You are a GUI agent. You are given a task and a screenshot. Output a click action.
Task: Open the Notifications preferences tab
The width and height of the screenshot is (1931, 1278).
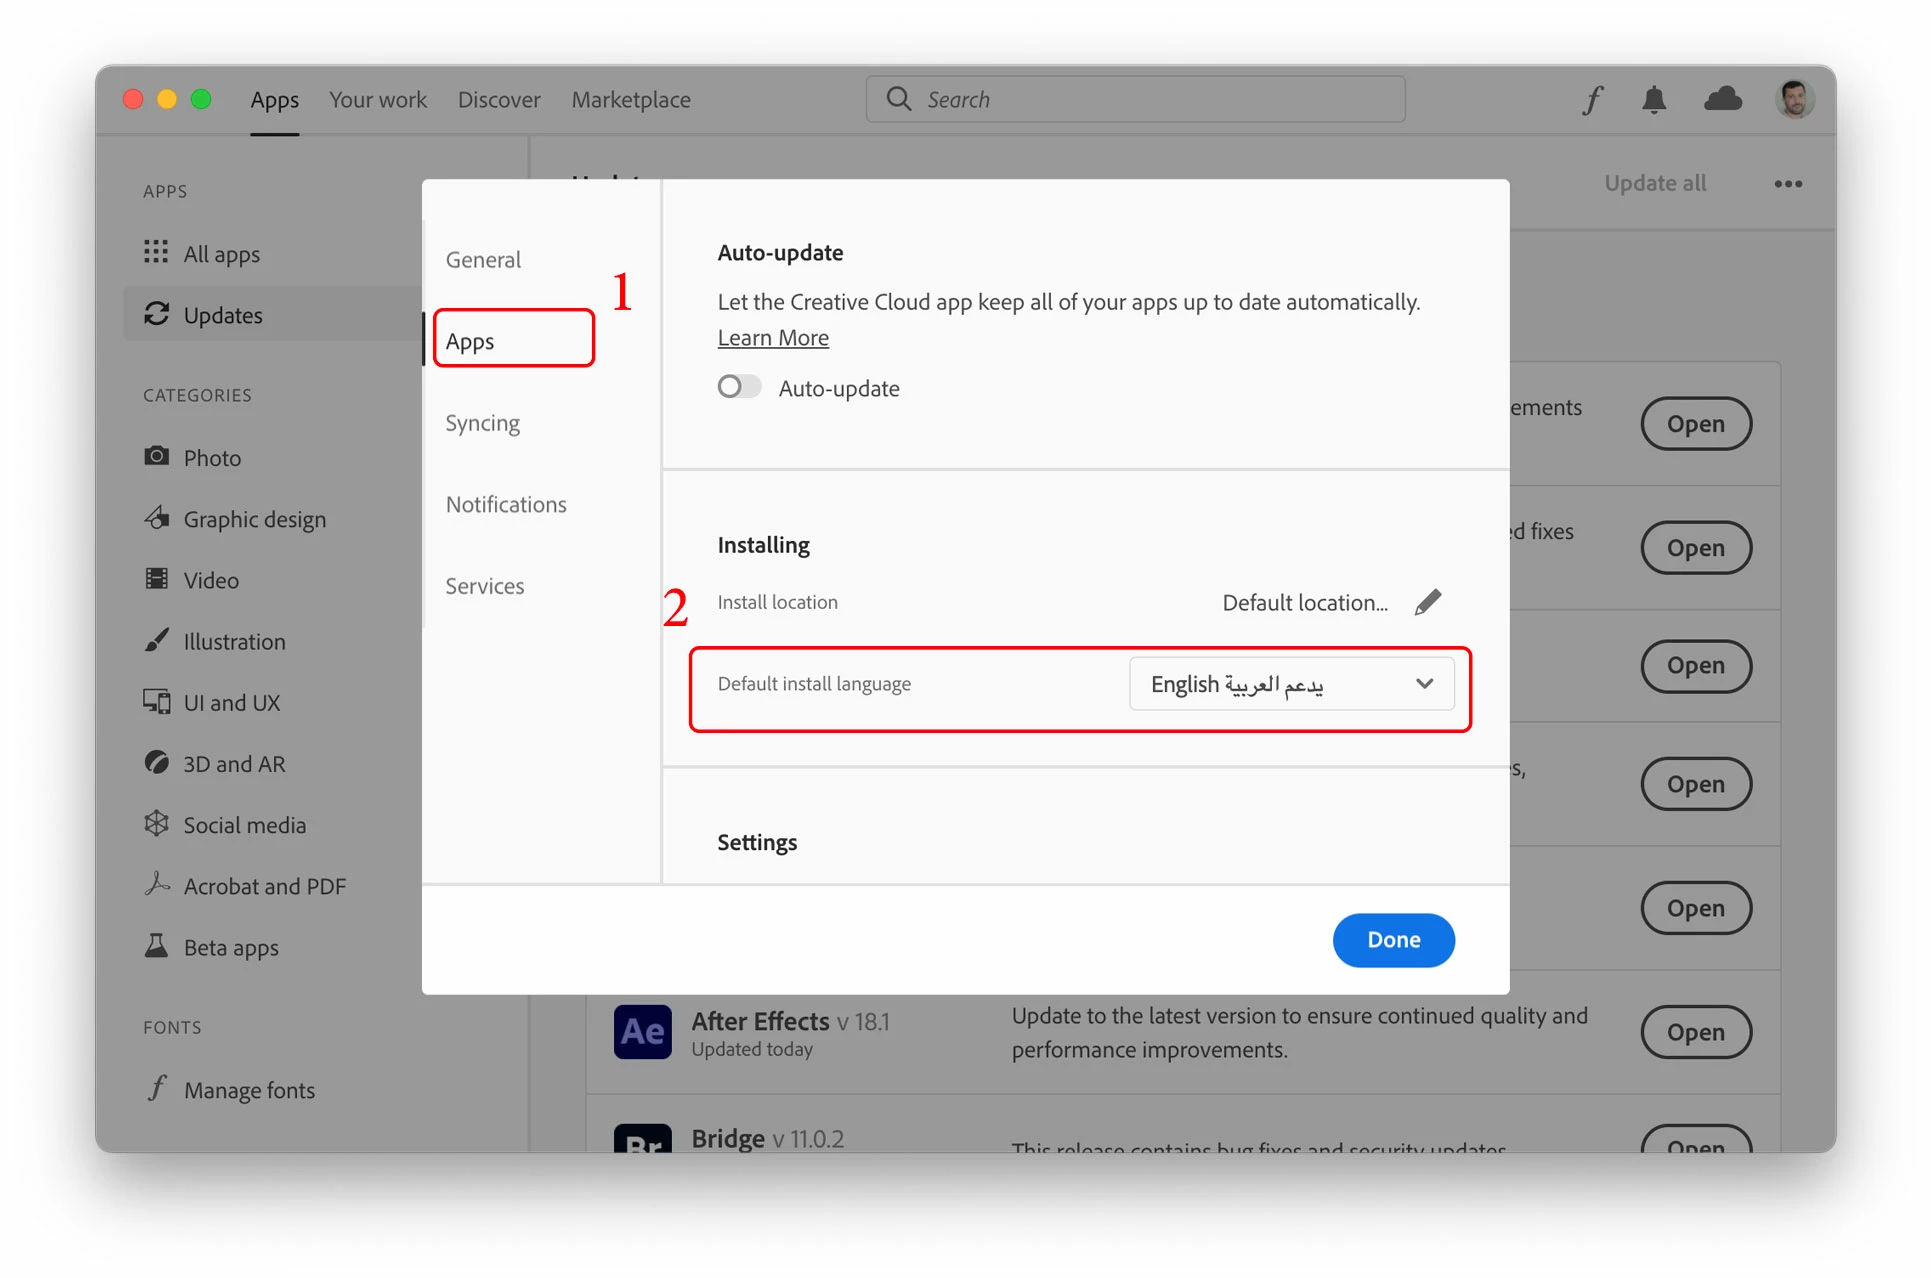506,504
